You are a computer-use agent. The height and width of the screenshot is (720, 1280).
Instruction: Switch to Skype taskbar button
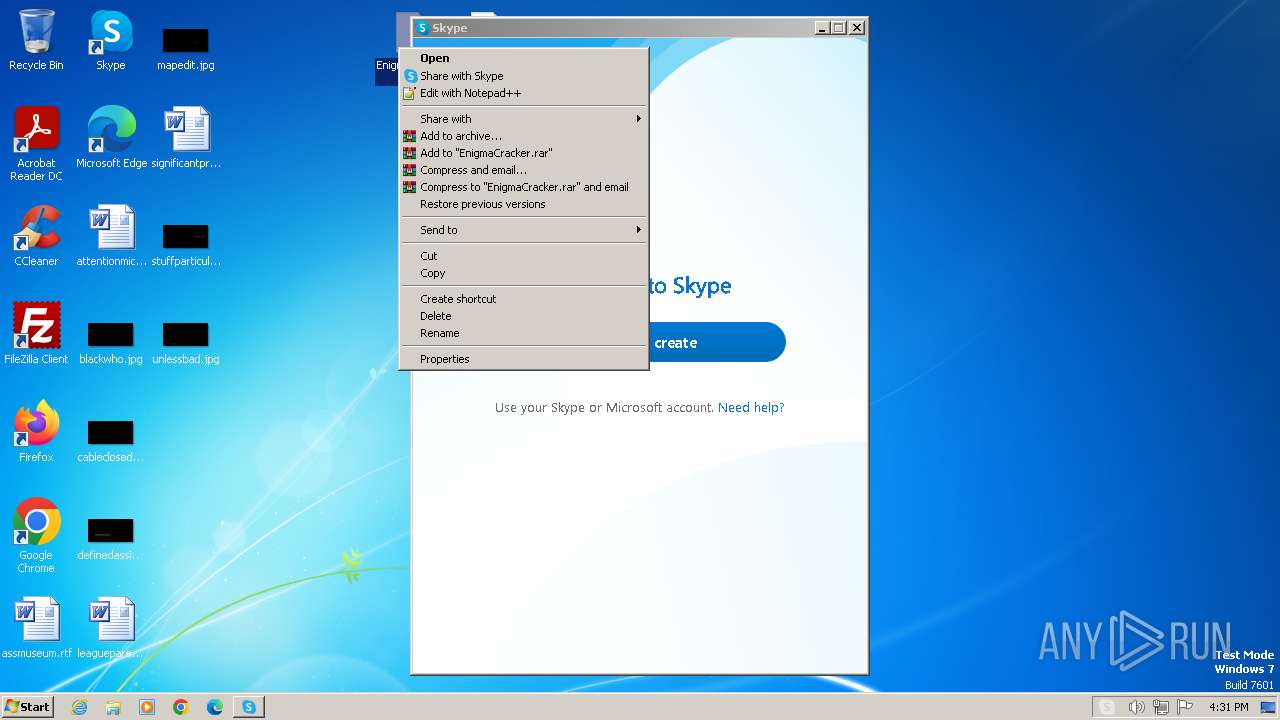tap(249, 707)
